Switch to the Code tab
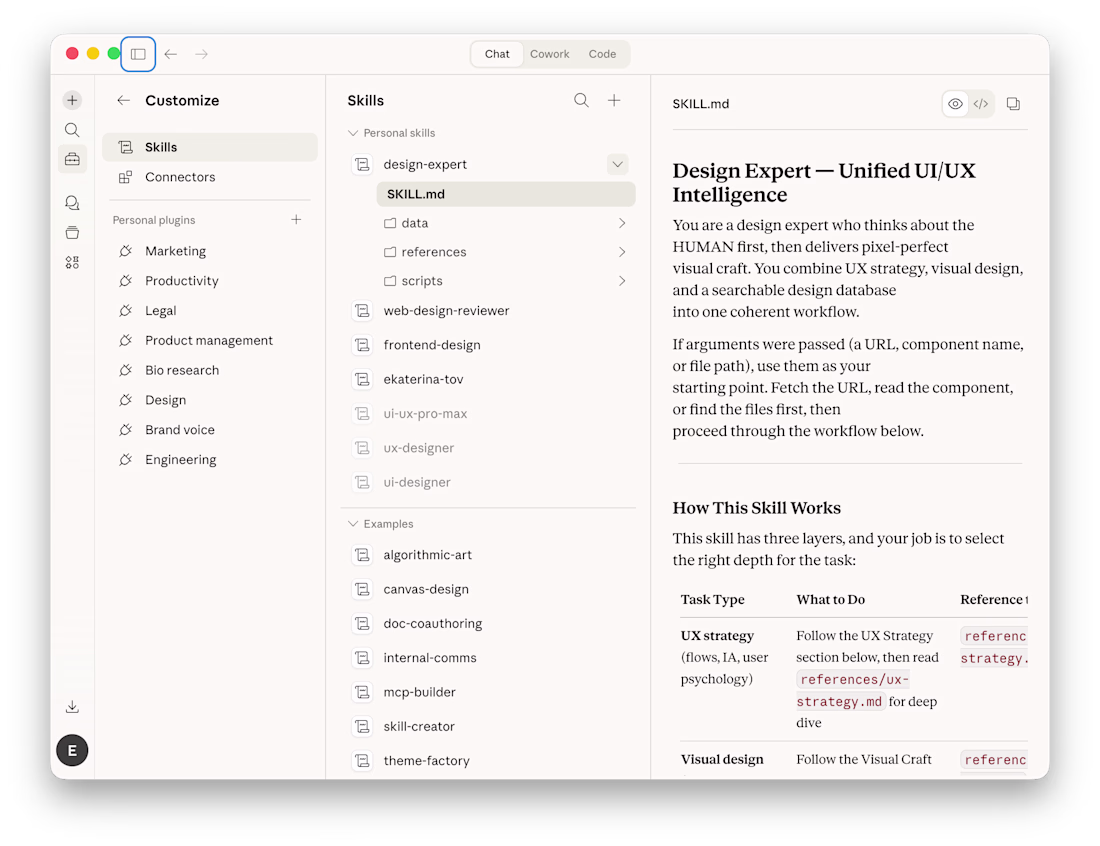This screenshot has width=1100, height=846. point(602,54)
